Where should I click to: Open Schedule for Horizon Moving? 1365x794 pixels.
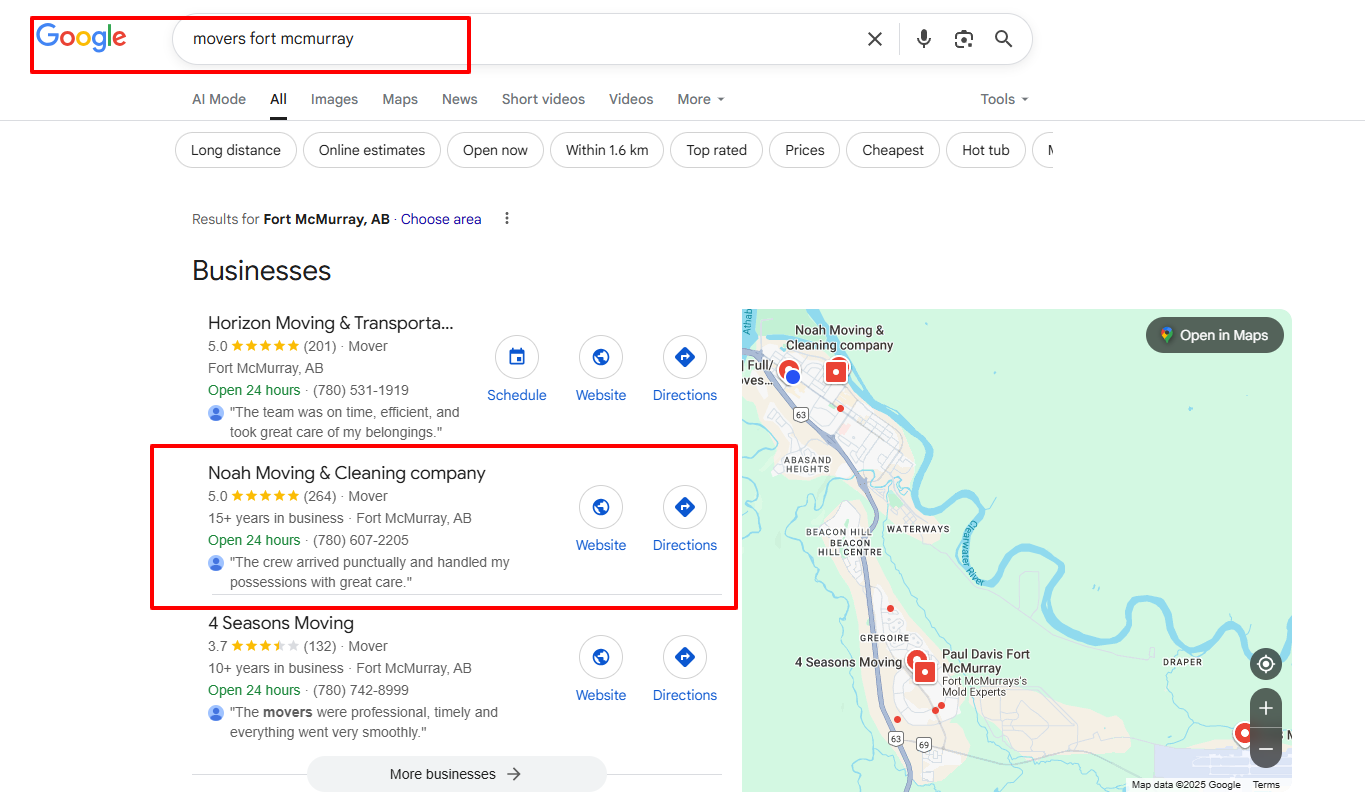click(x=517, y=358)
